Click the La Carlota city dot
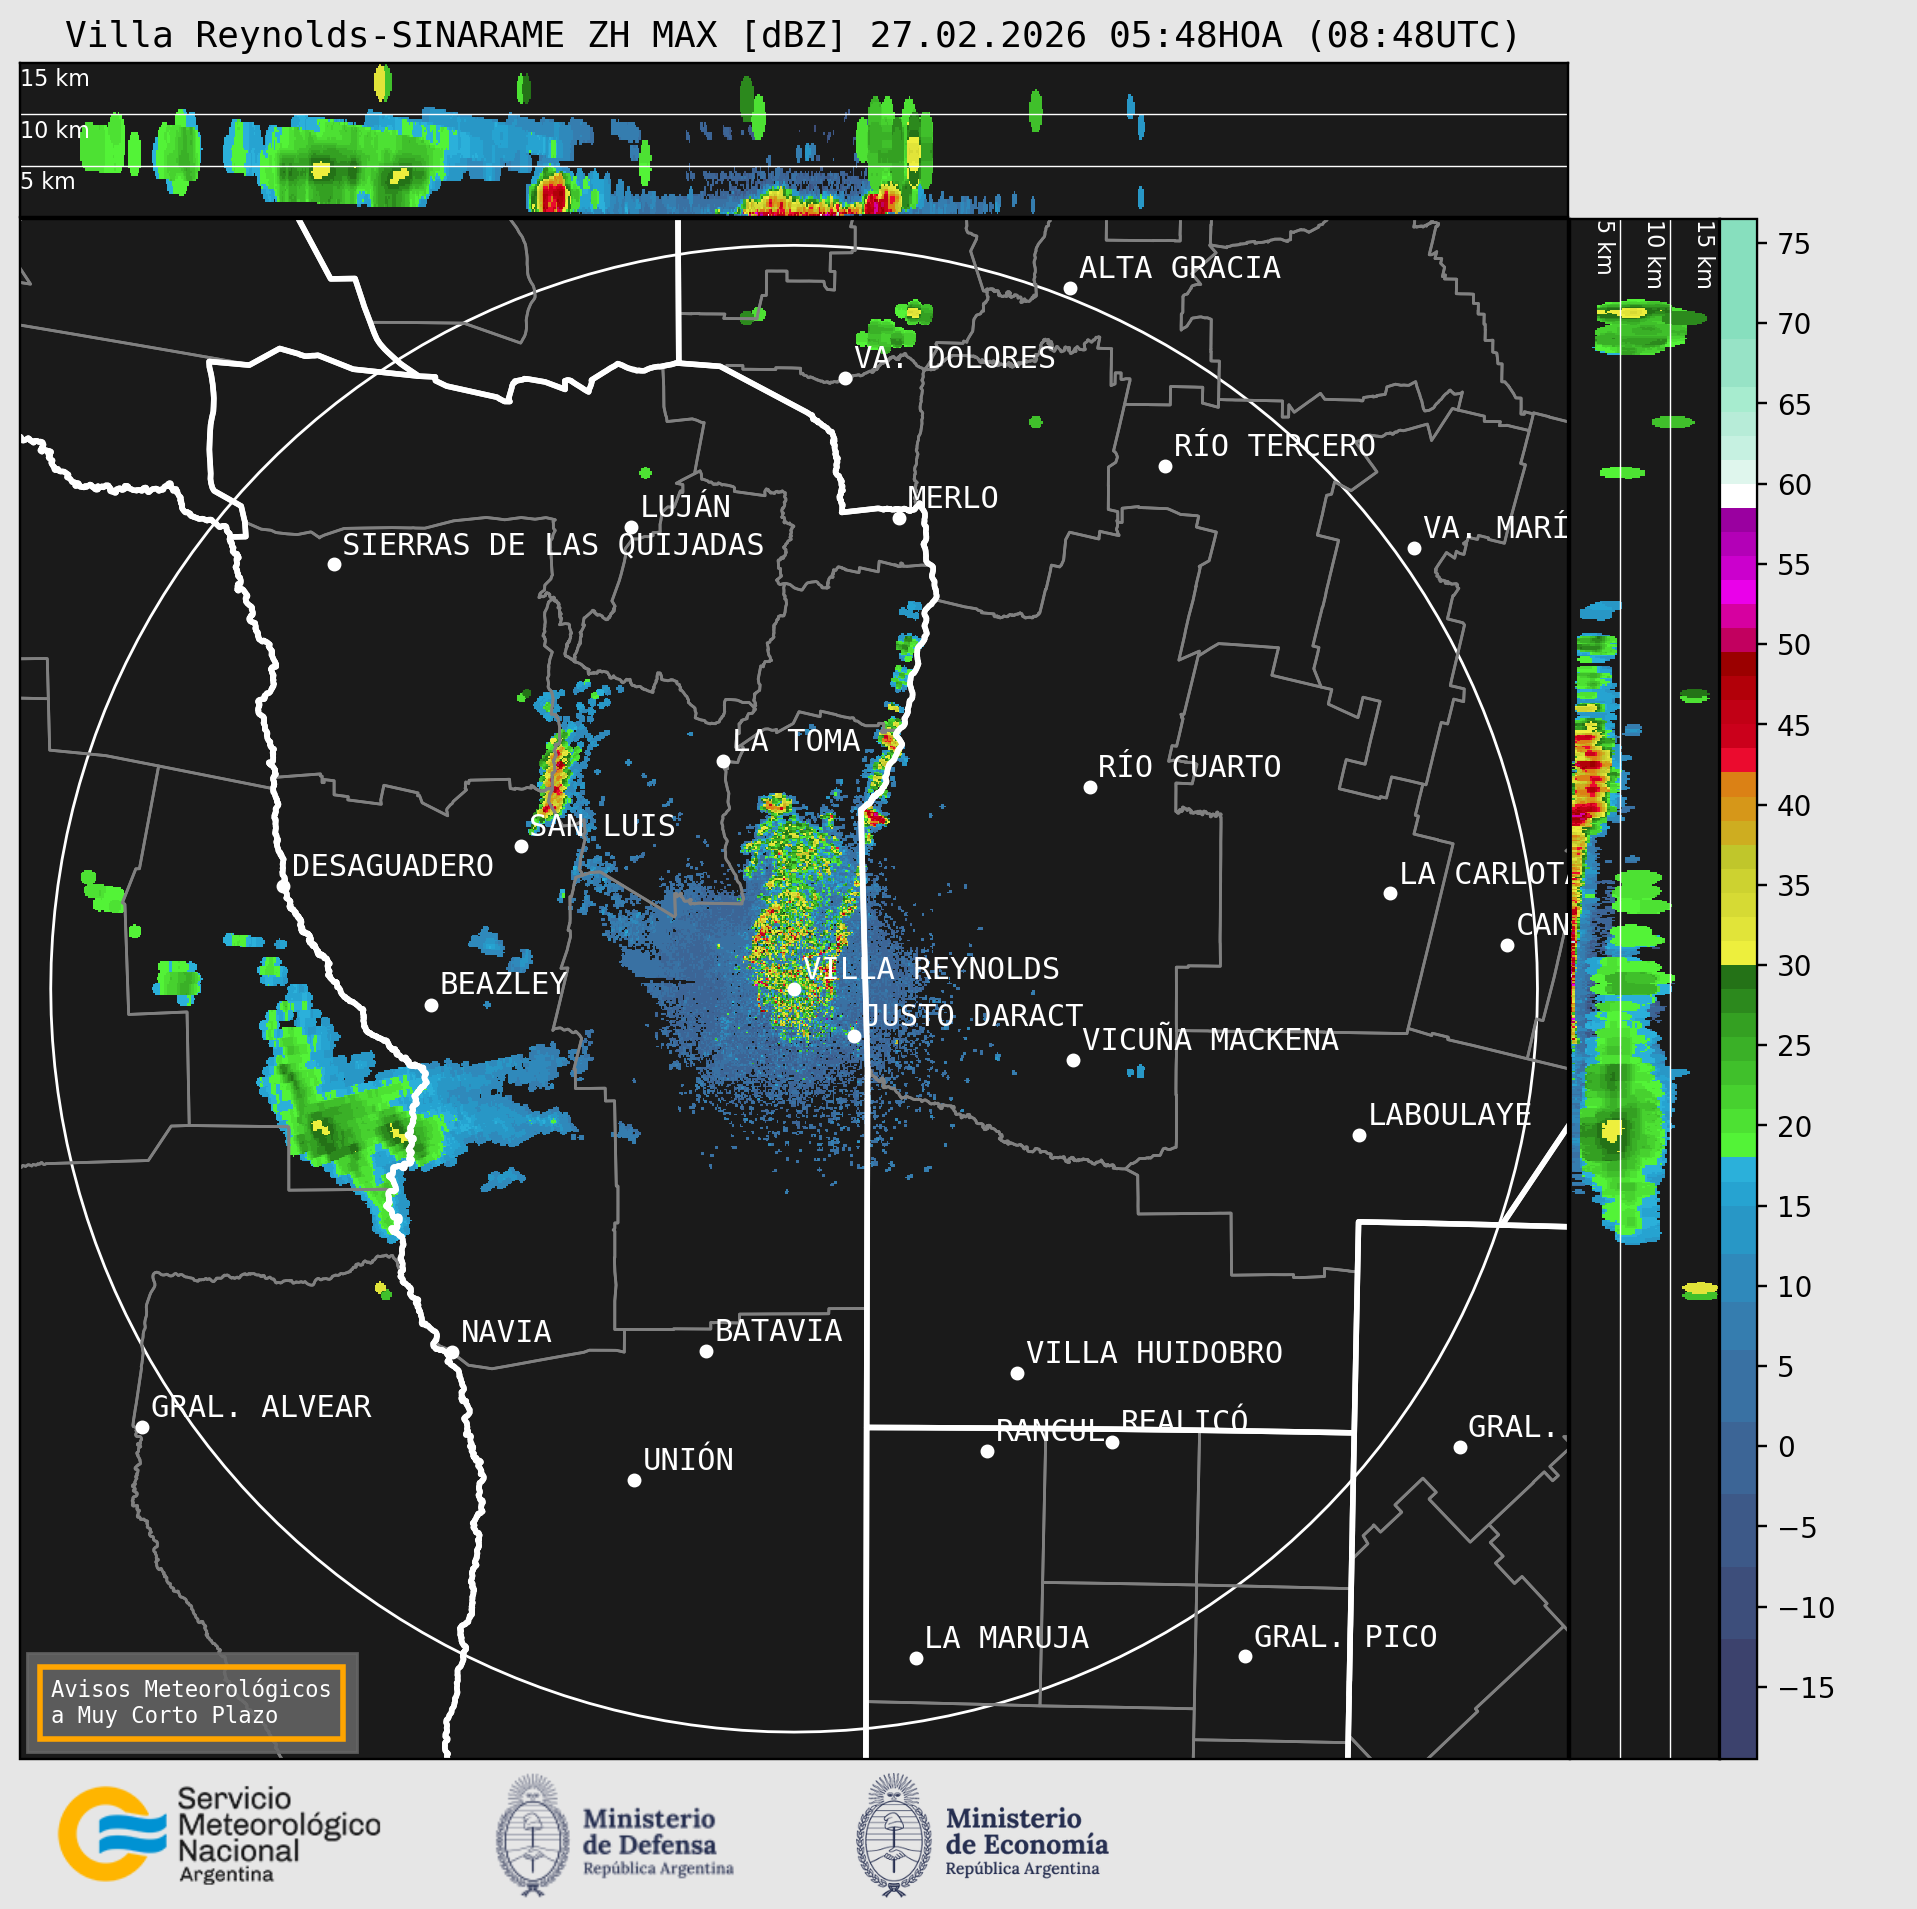The image size is (1917, 1909). tap(1390, 893)
